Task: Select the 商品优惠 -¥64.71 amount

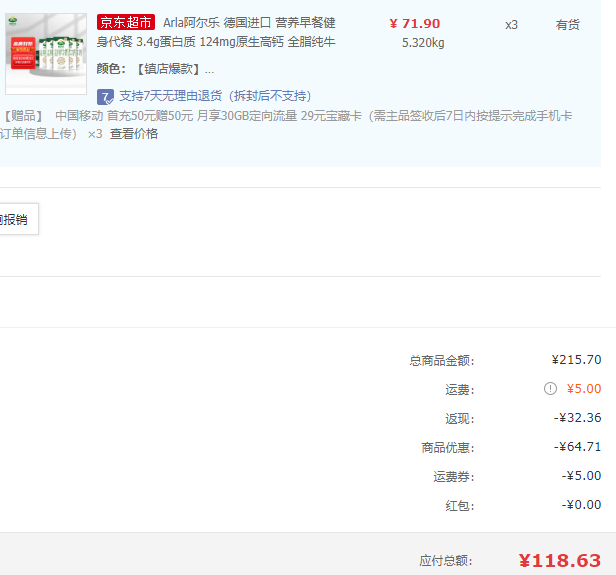Action: tap(578, 447)
